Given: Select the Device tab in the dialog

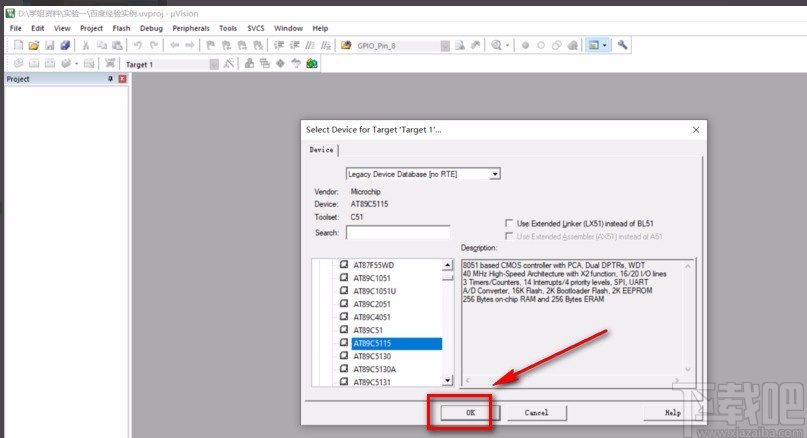Looking at the screenshot, I should (322, 149).
